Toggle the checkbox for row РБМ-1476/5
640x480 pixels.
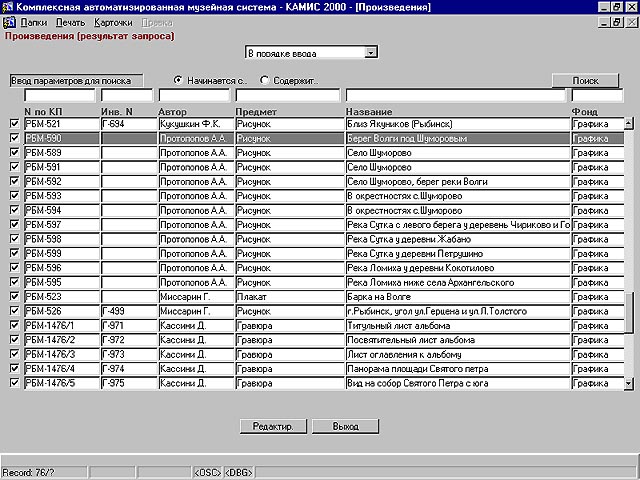coord(15,382)
